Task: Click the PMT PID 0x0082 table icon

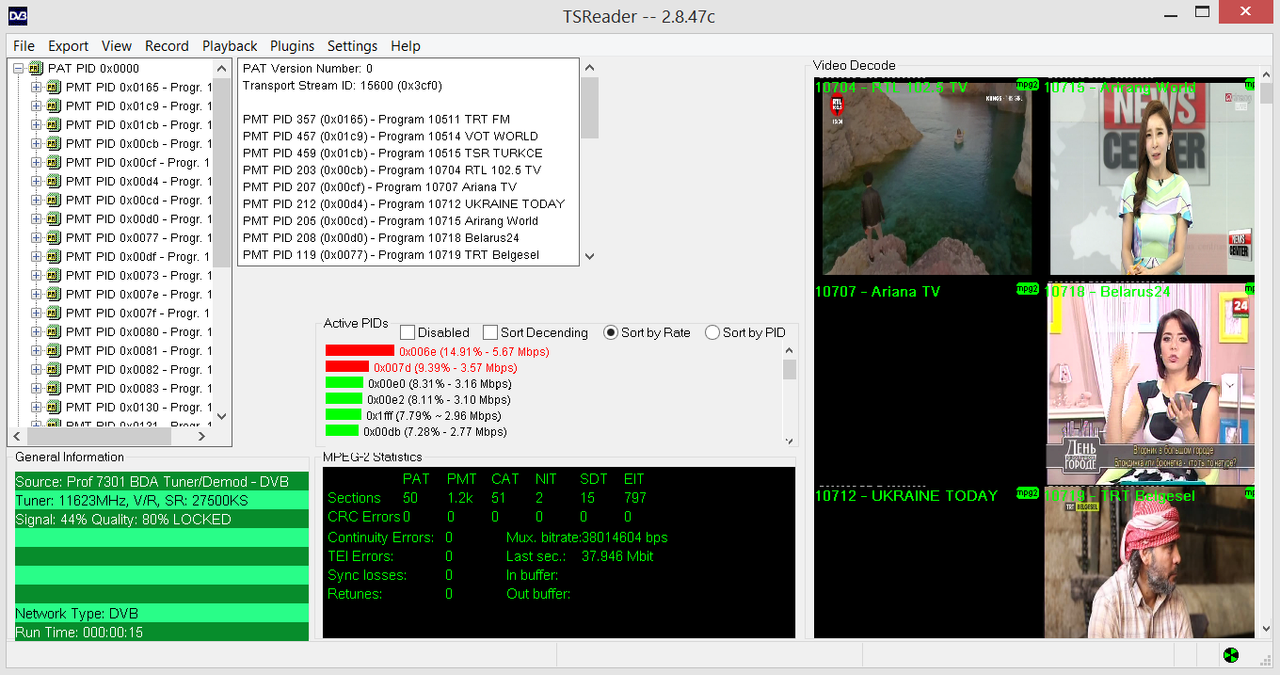Action: pos(54,370)
